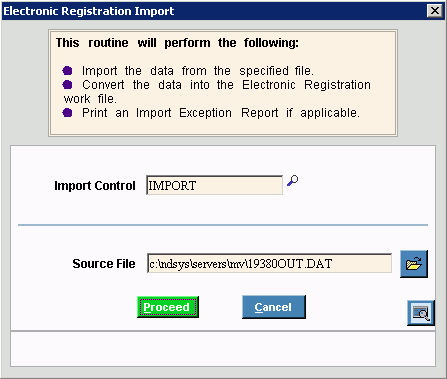Click the 'Source File' label
447x379 pixels.
tap(104, 264)
